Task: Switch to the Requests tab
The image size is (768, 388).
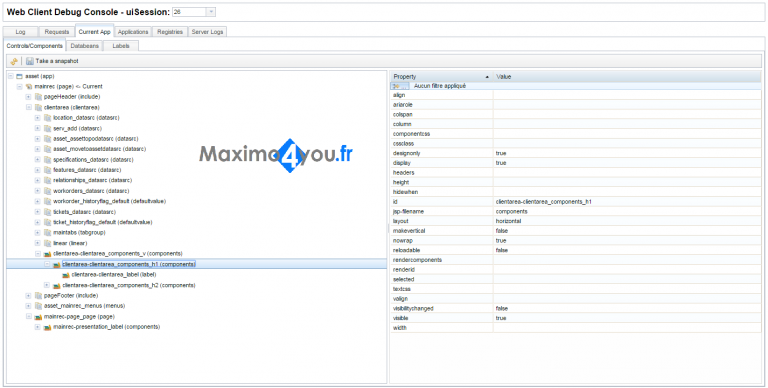Action: pyautogui.click(x=57, y=32)
